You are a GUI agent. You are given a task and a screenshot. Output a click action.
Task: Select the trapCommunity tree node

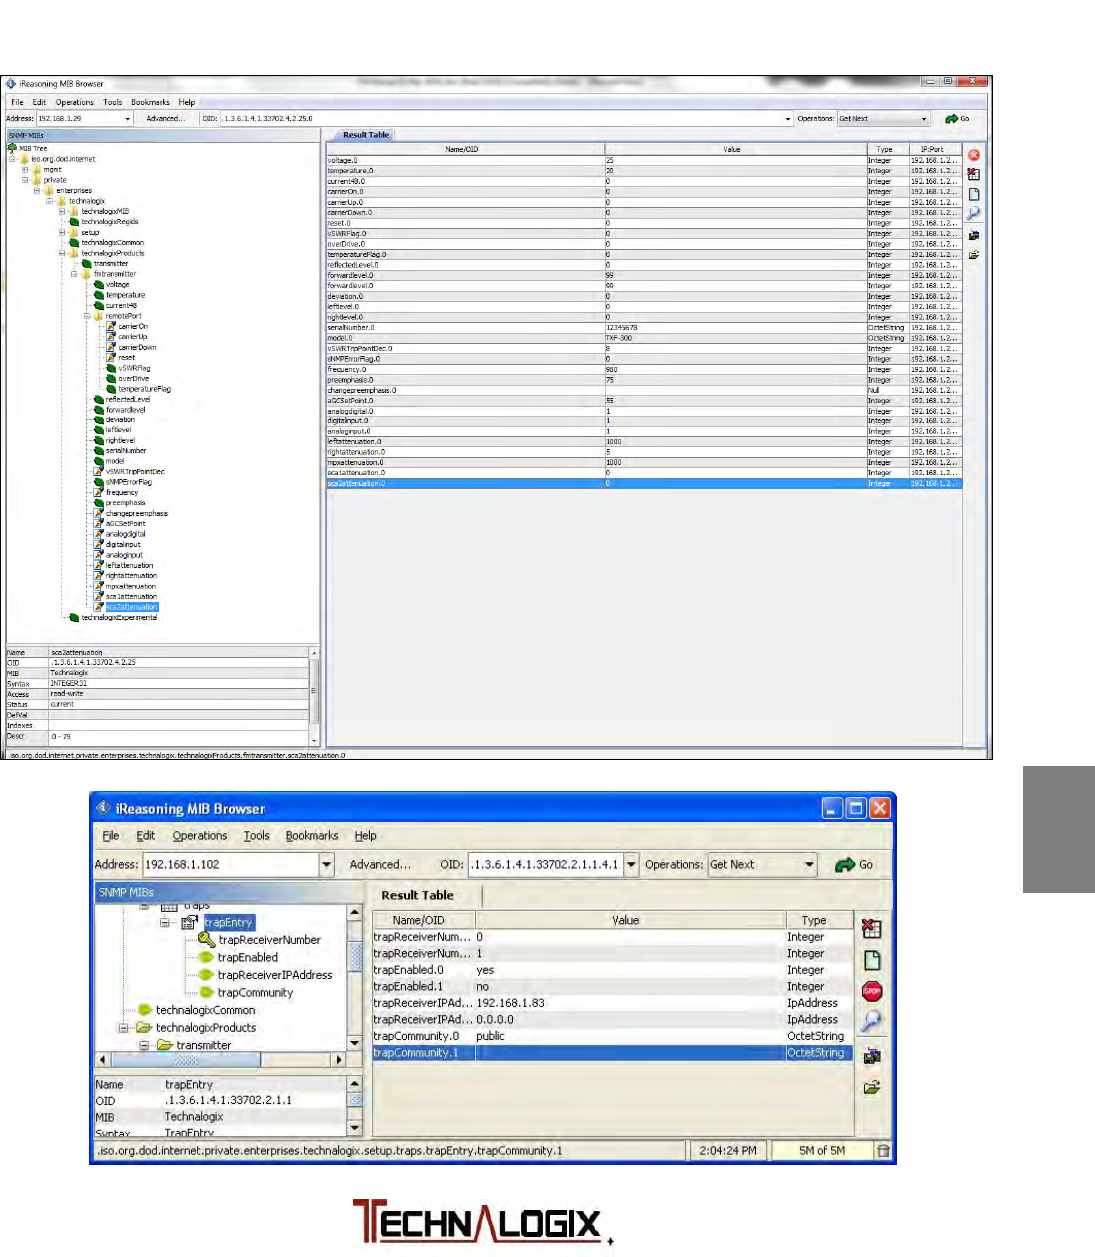point(255,993)
